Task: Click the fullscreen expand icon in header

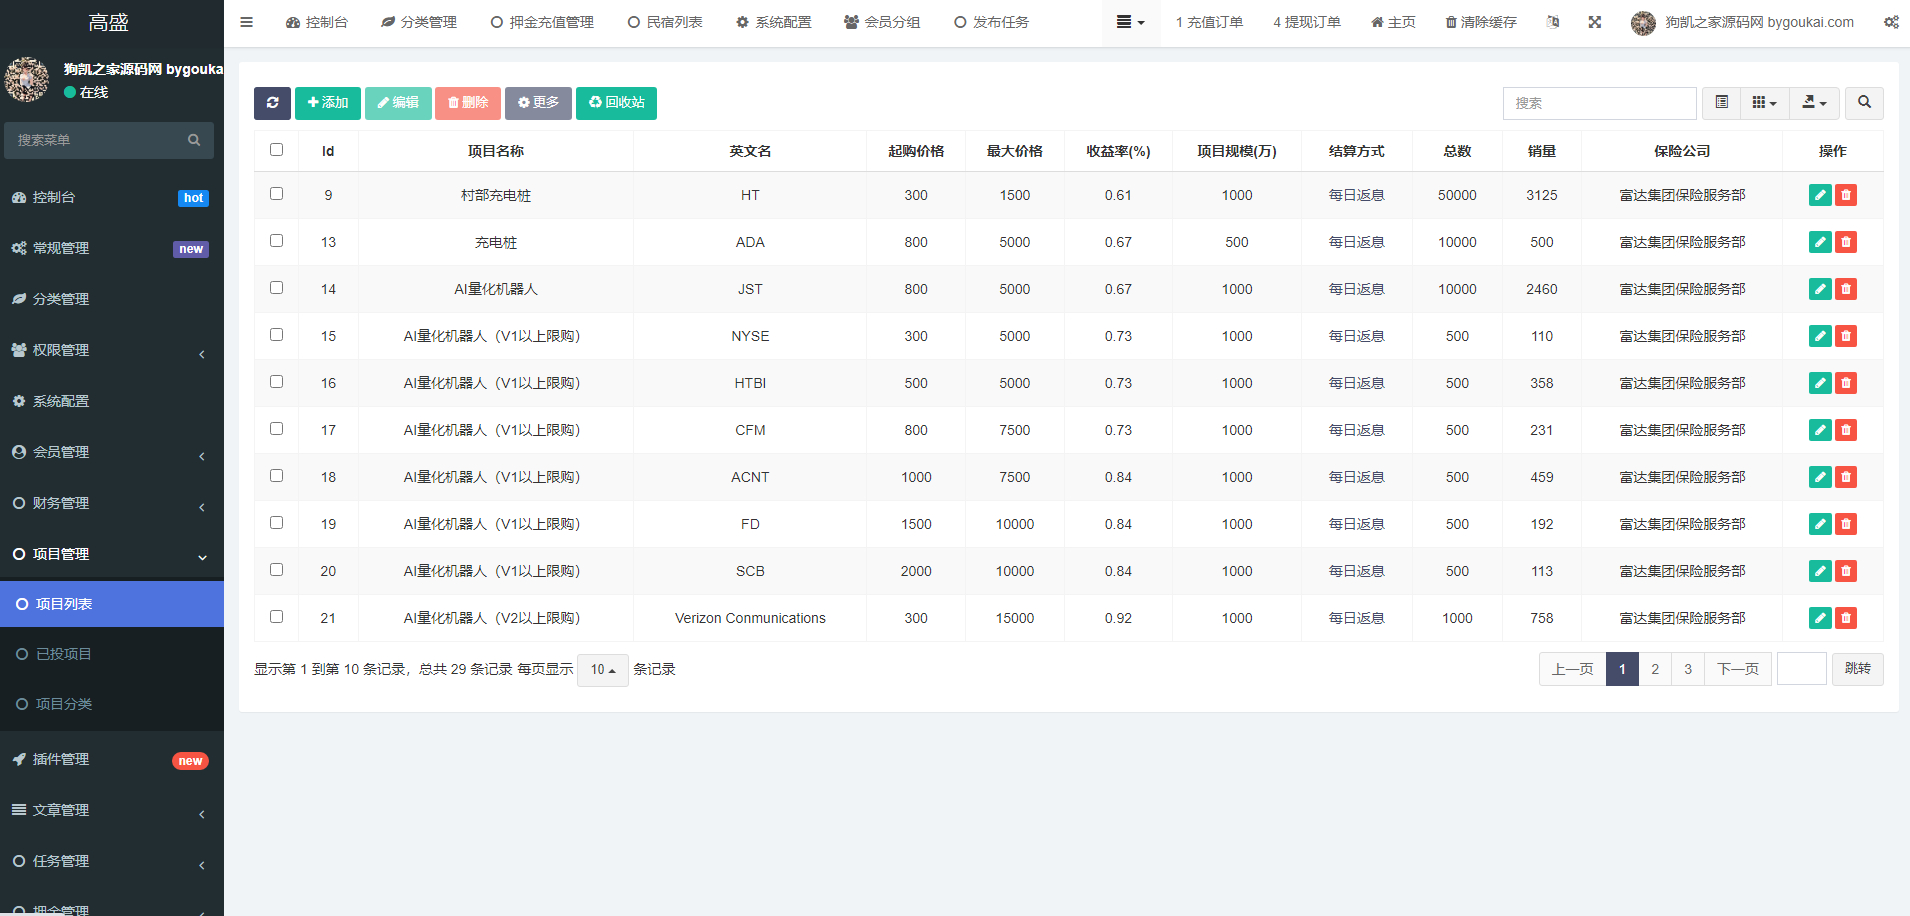Action: [x=1595, y=22]
